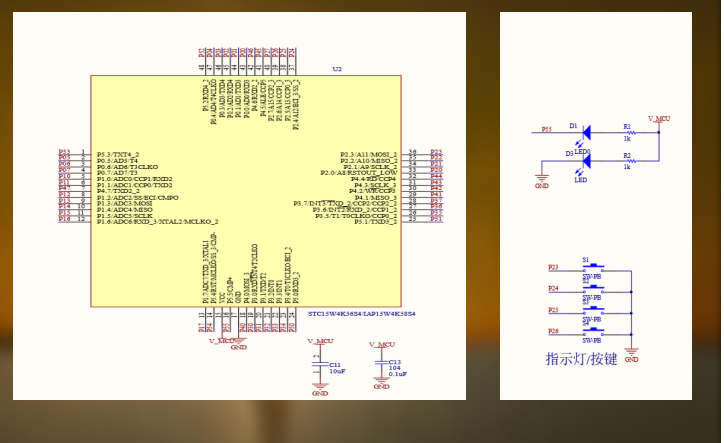Select the yellow U2 microcontroller body
The image size is (724, 443).
[246, 191]
